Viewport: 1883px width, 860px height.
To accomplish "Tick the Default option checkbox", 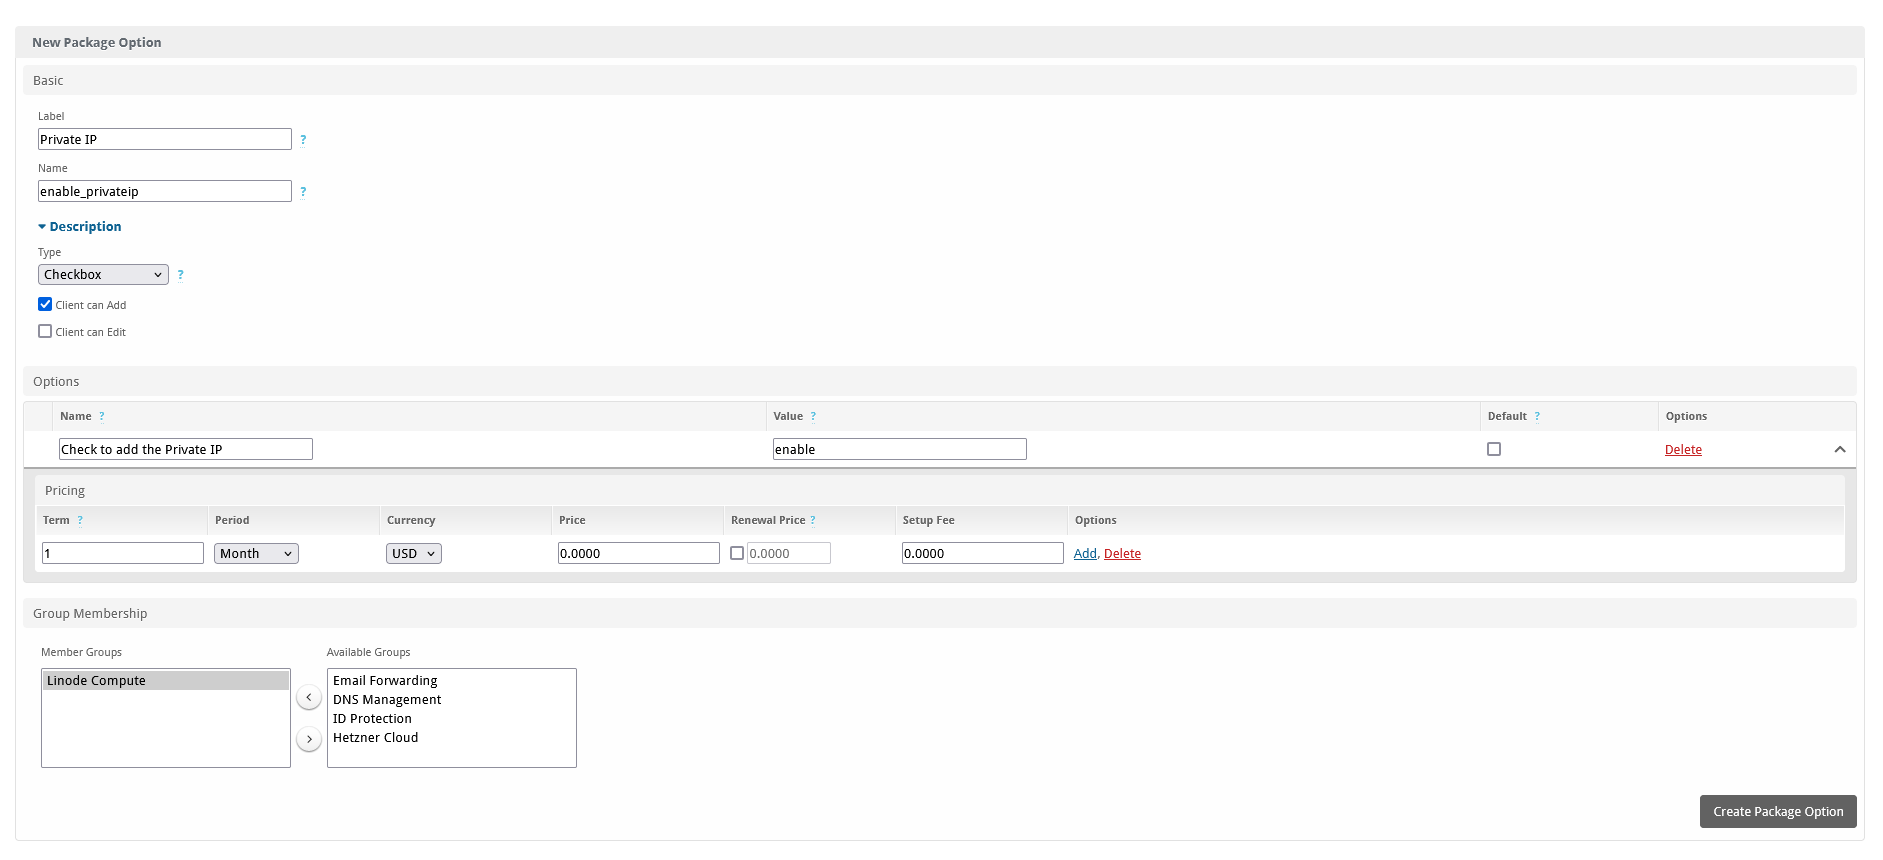I will point(1494,449).
